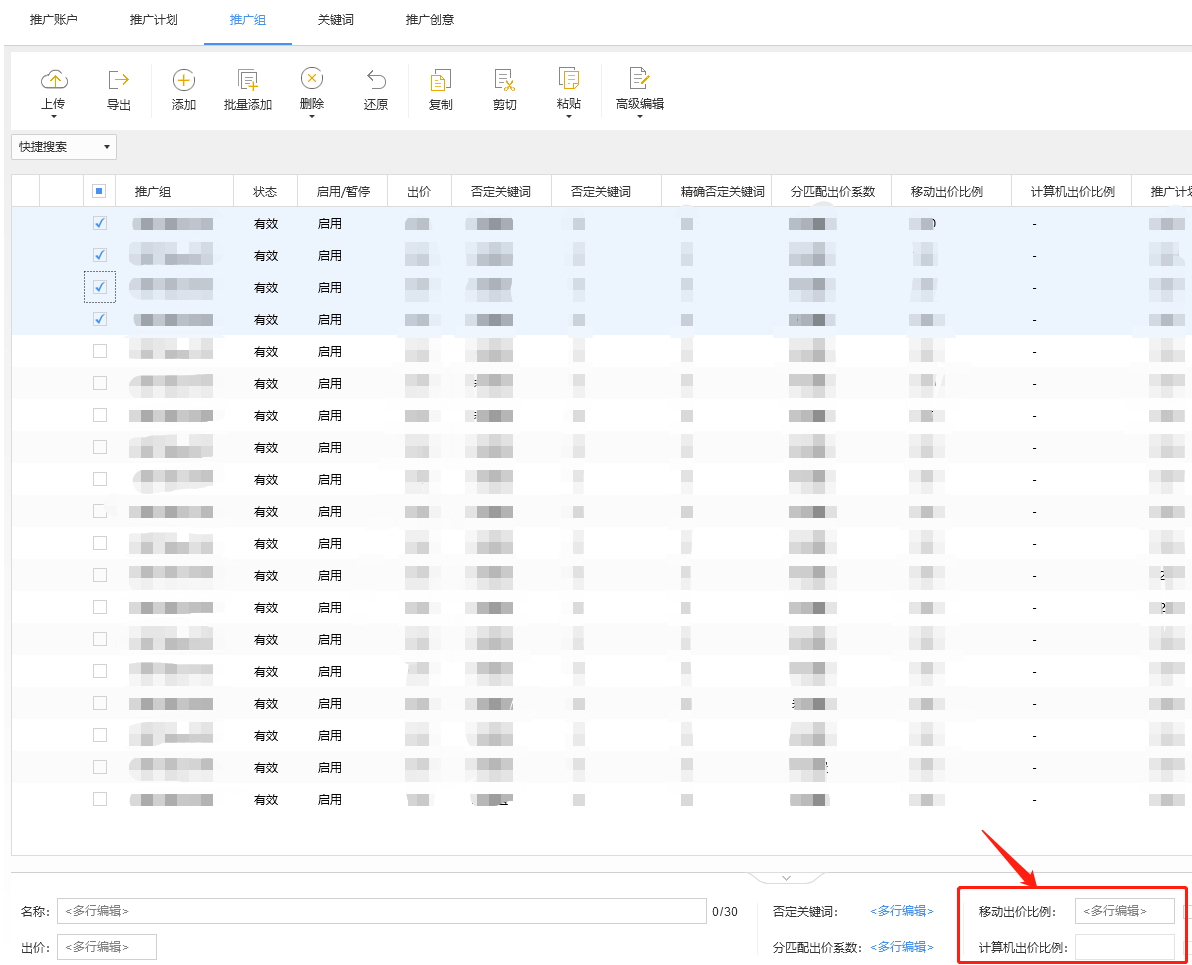Focus the 移动出价比例 input field
Viewport: 1192px width, 965px height.
(x=1124, y=911)
